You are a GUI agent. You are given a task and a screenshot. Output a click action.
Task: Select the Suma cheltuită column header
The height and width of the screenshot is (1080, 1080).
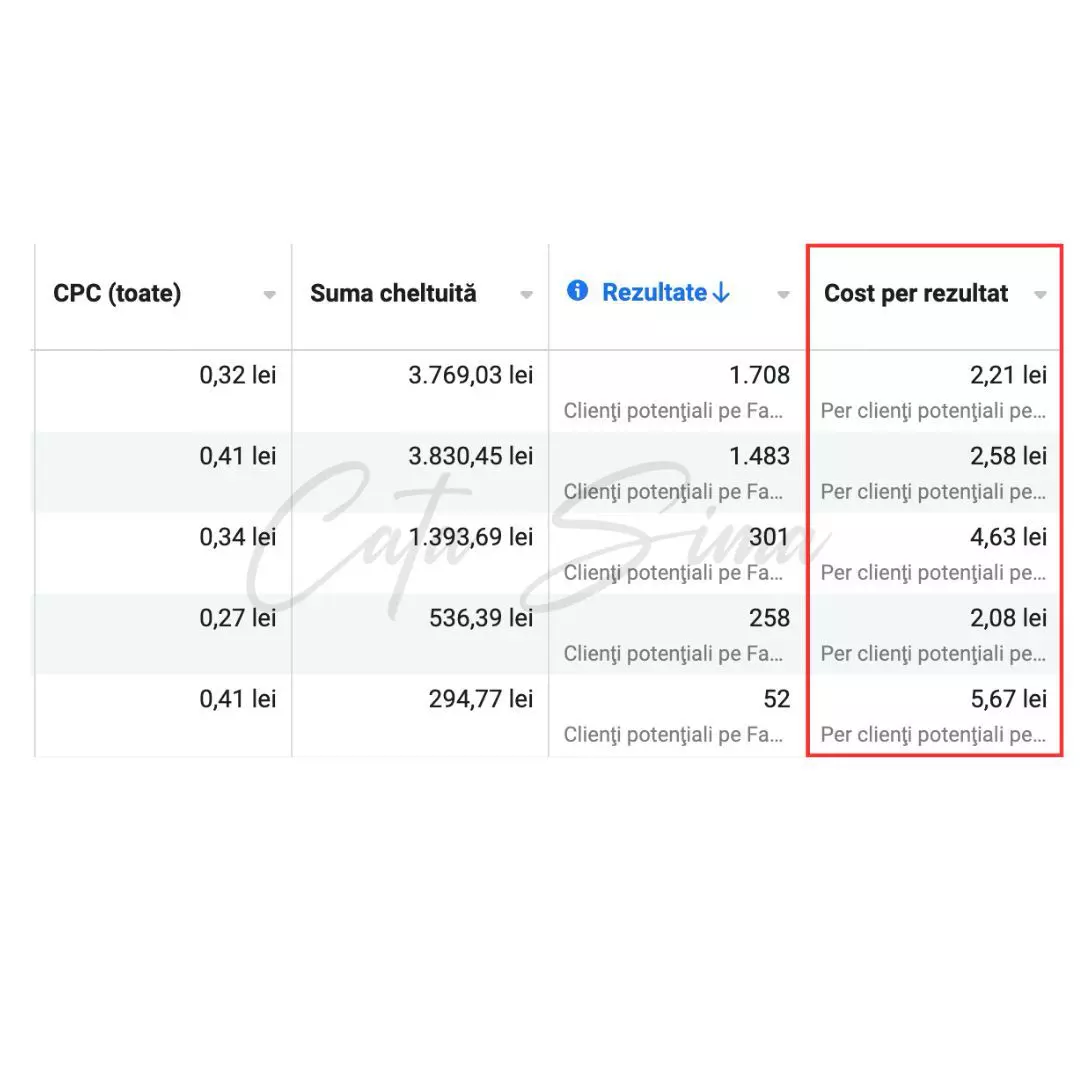393,293
